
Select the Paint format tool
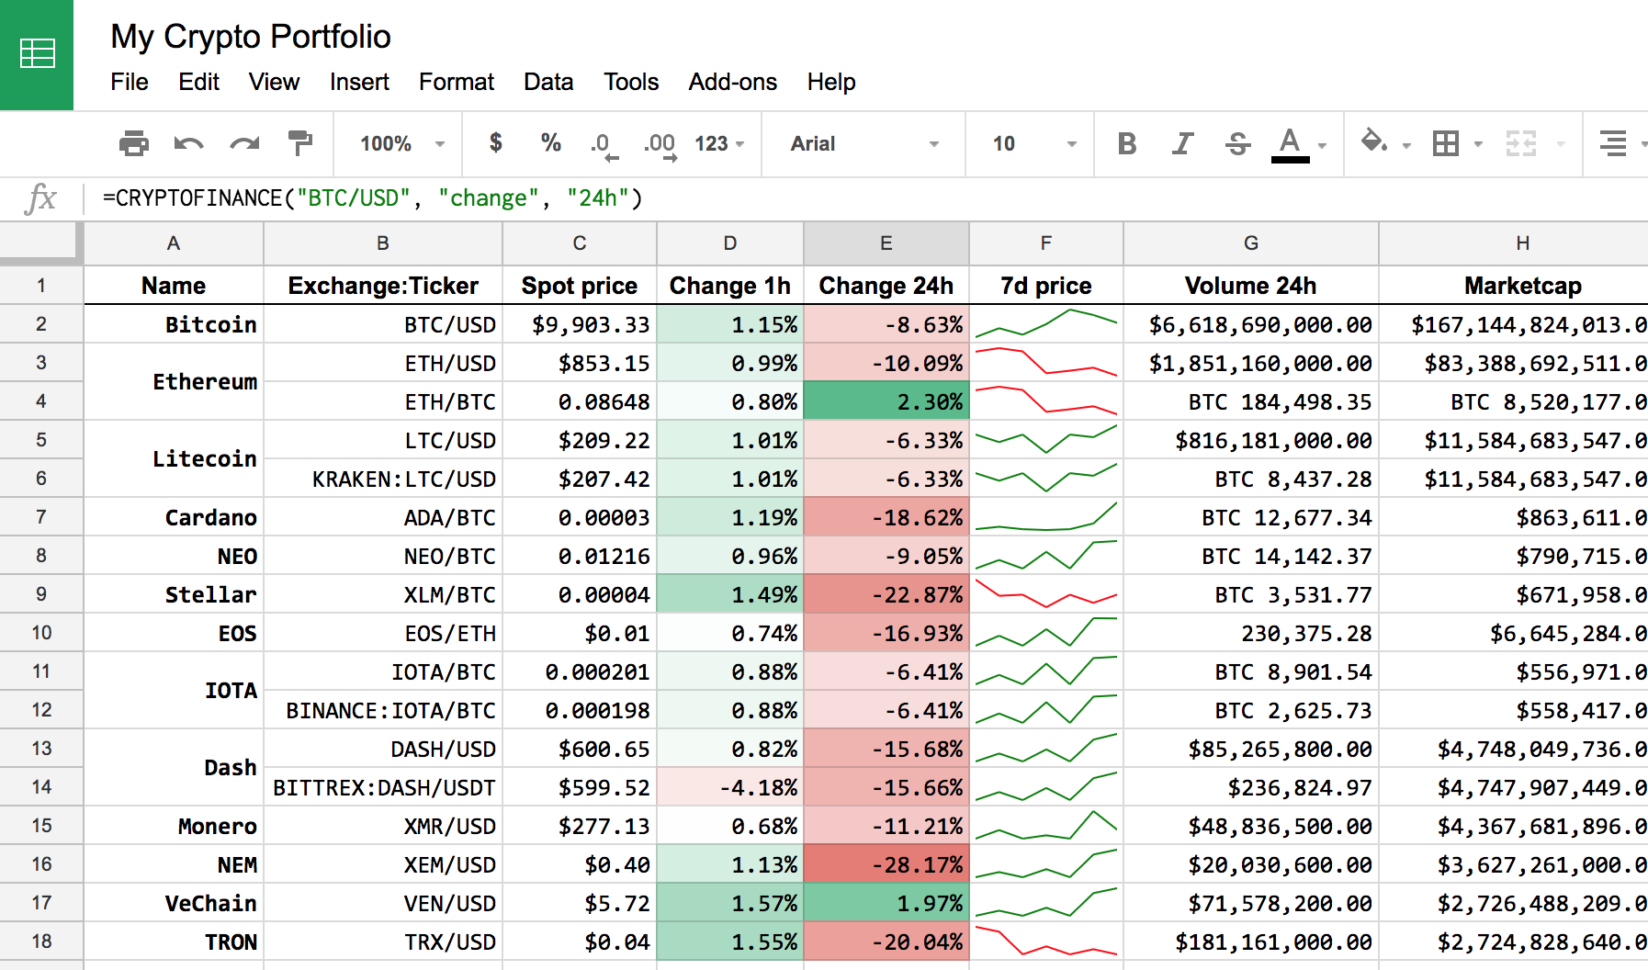[x=299, y=143]
